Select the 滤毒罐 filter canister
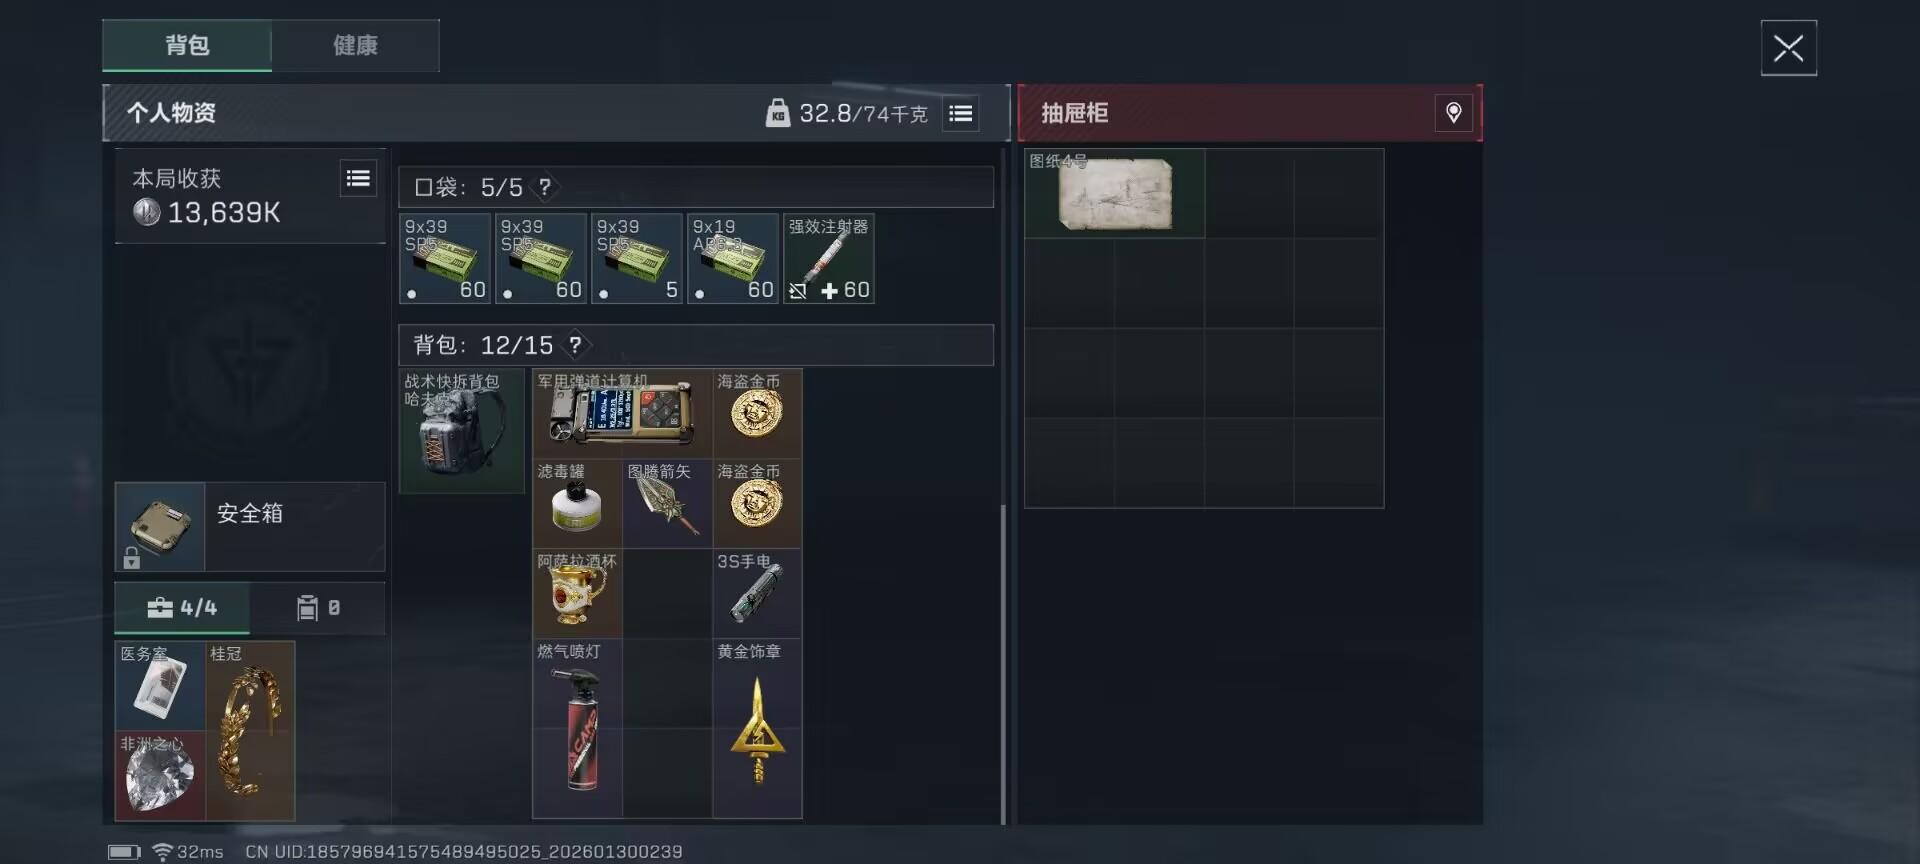Image resolution: width=1920 pixels, height=864 pixels. tap(577, 504)
